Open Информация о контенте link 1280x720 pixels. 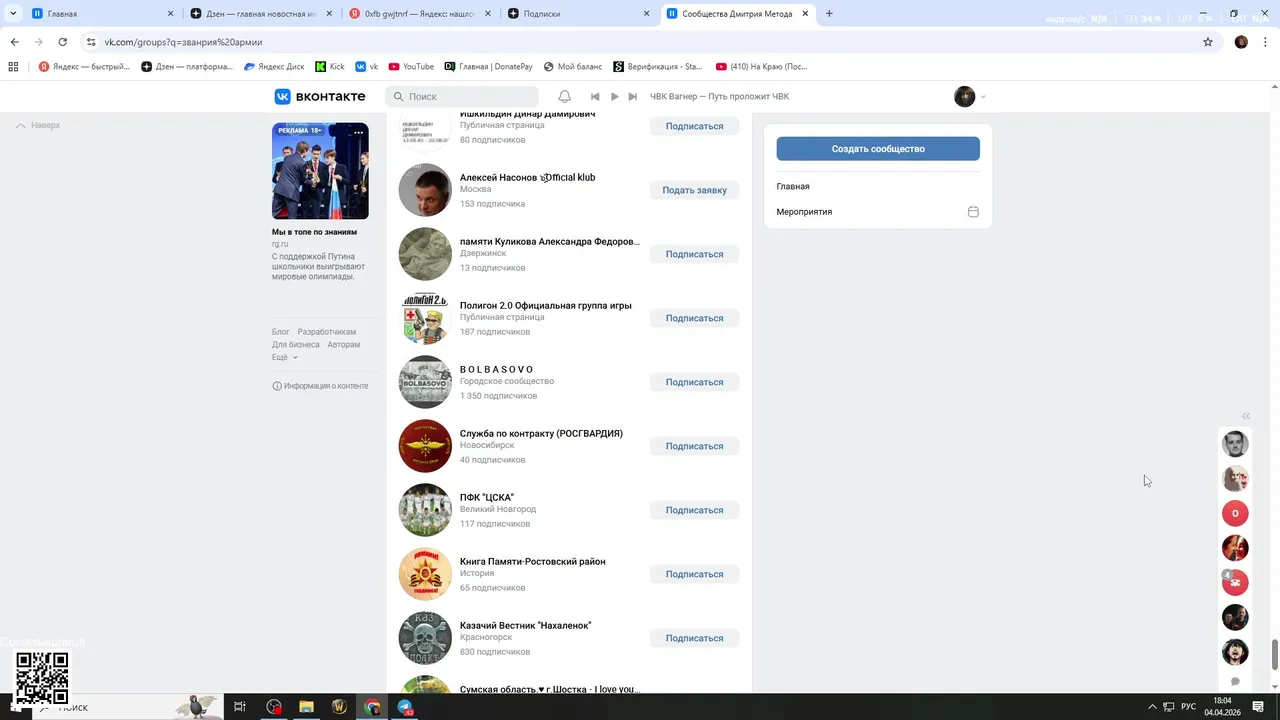[320, 386]
